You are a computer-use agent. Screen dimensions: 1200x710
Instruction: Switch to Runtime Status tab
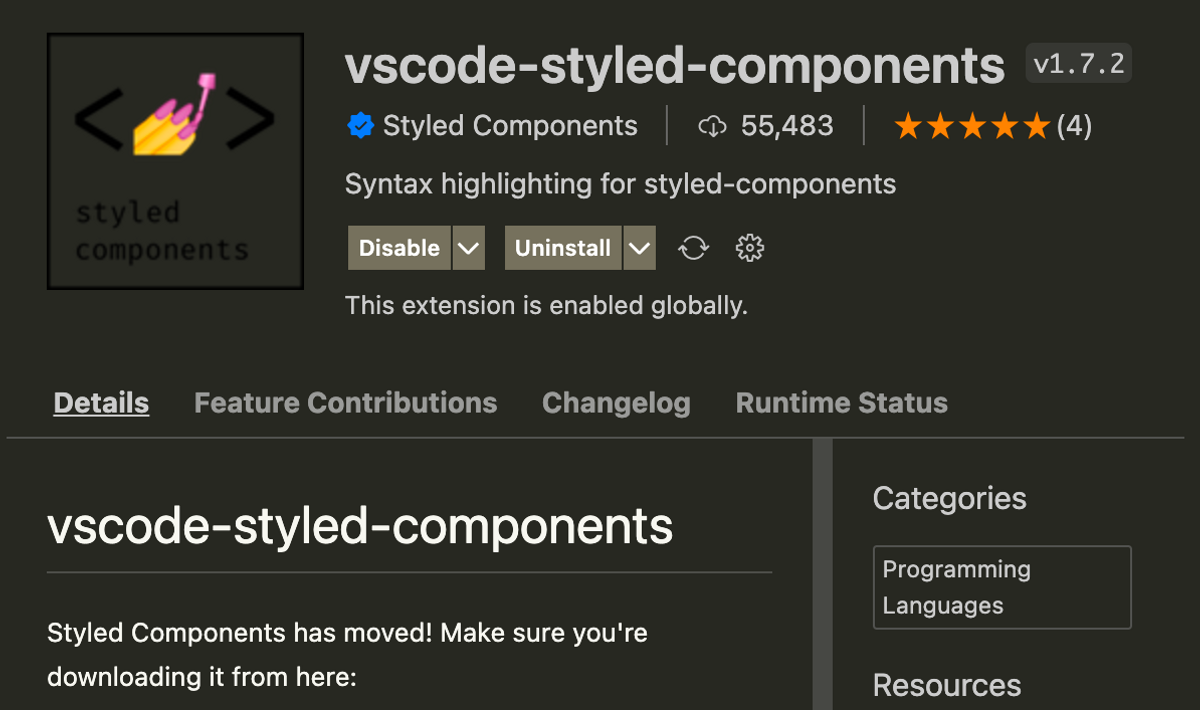tap(842, 403)
